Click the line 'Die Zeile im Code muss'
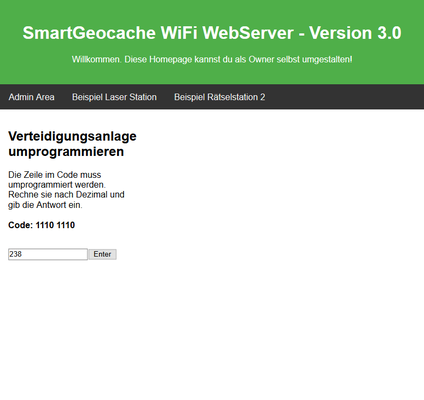The image size is (424, 400). 55,175
